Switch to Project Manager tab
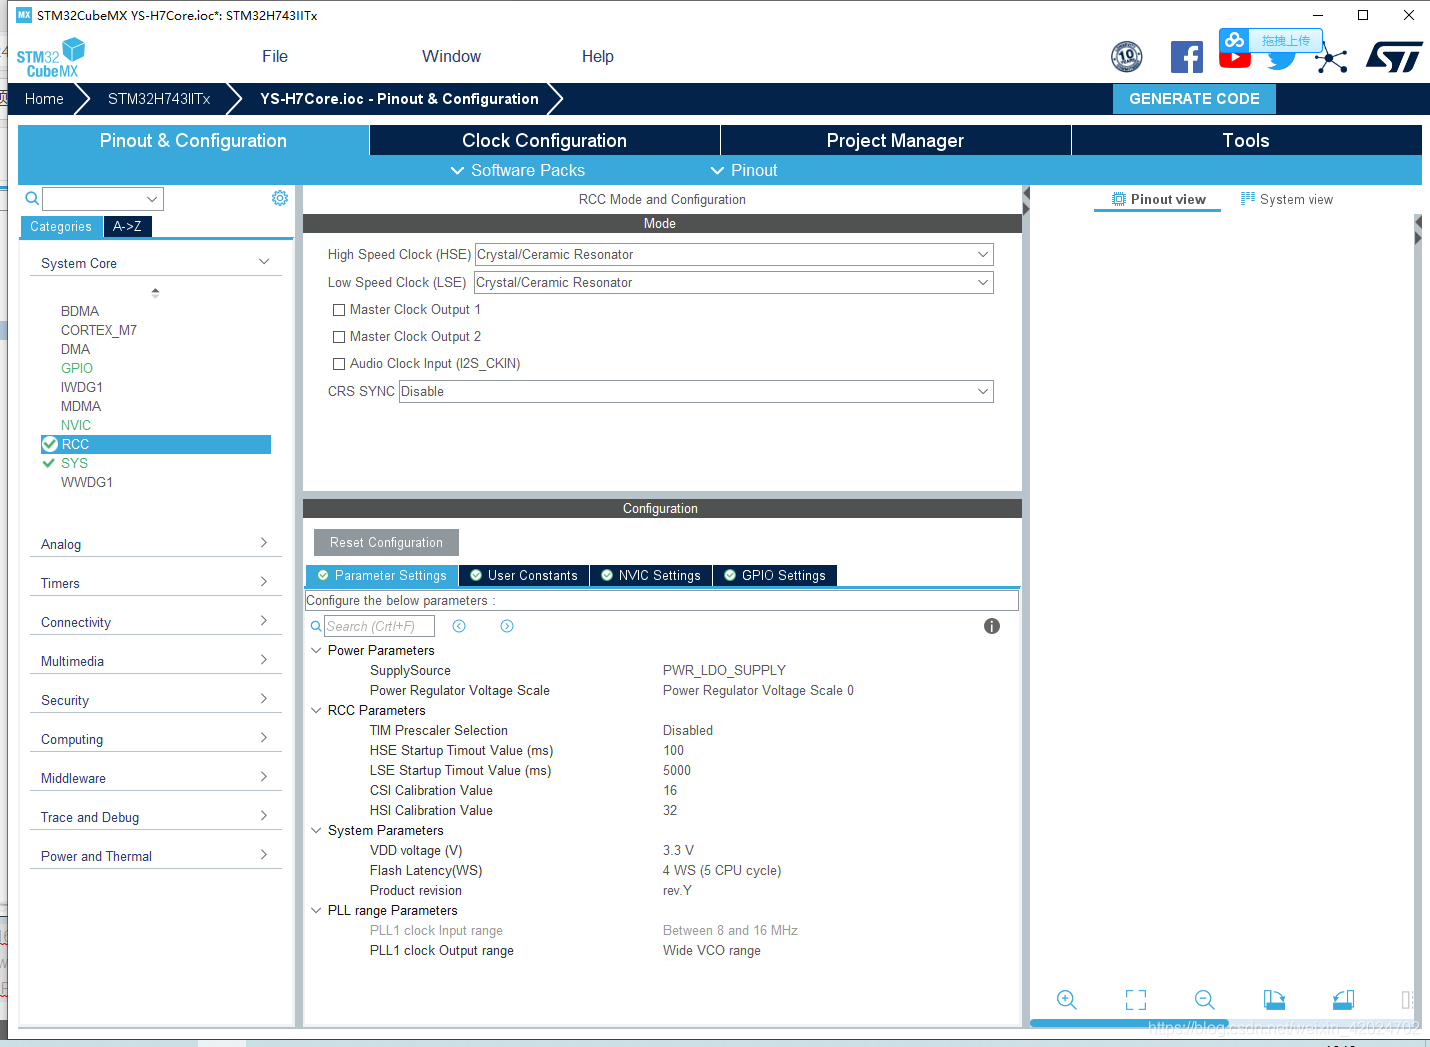1430x1047 pixels. 895,140
